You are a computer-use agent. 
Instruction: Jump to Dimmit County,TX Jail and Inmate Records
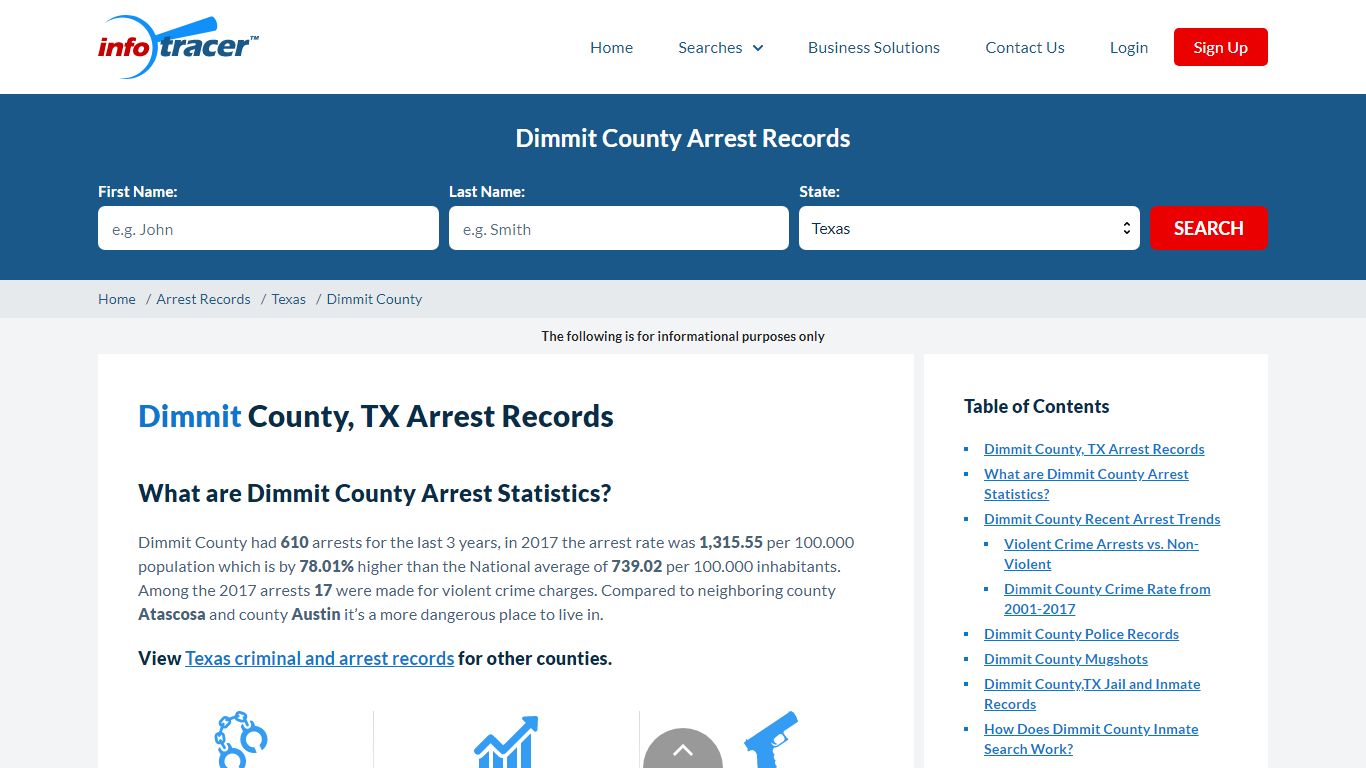(x=1092, y=694)
